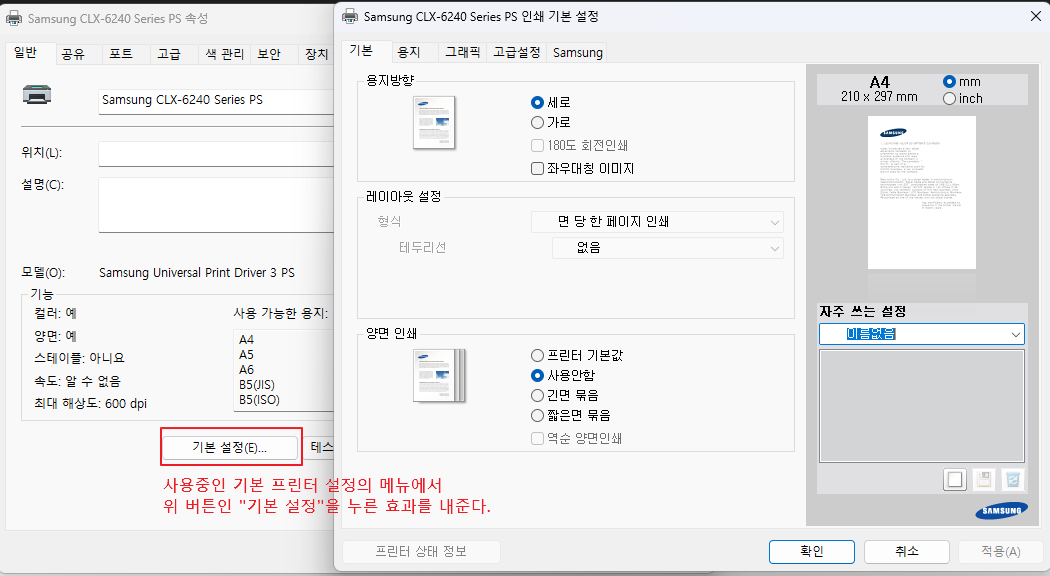Click the Samsung Universal Print Driver 3 PS model text
The image size is (1050, 576).
pos(197,273)
